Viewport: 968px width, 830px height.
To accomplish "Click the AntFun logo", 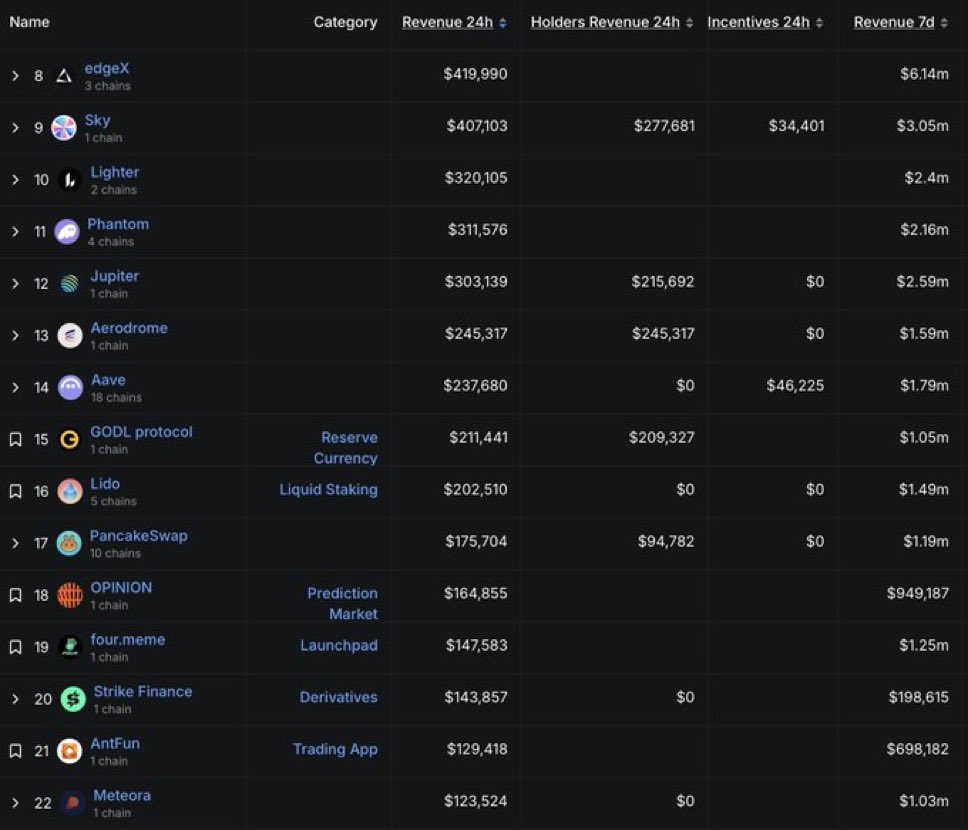I will tap(70, 750).
